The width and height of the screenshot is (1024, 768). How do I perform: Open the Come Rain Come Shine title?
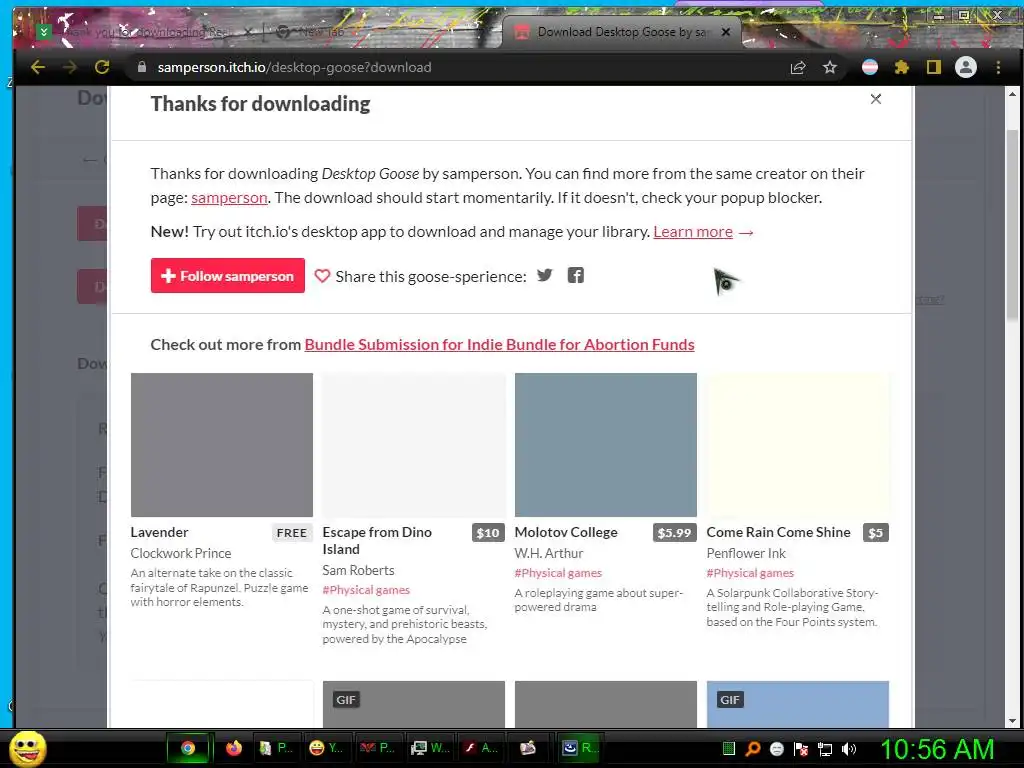coord(778,532)
